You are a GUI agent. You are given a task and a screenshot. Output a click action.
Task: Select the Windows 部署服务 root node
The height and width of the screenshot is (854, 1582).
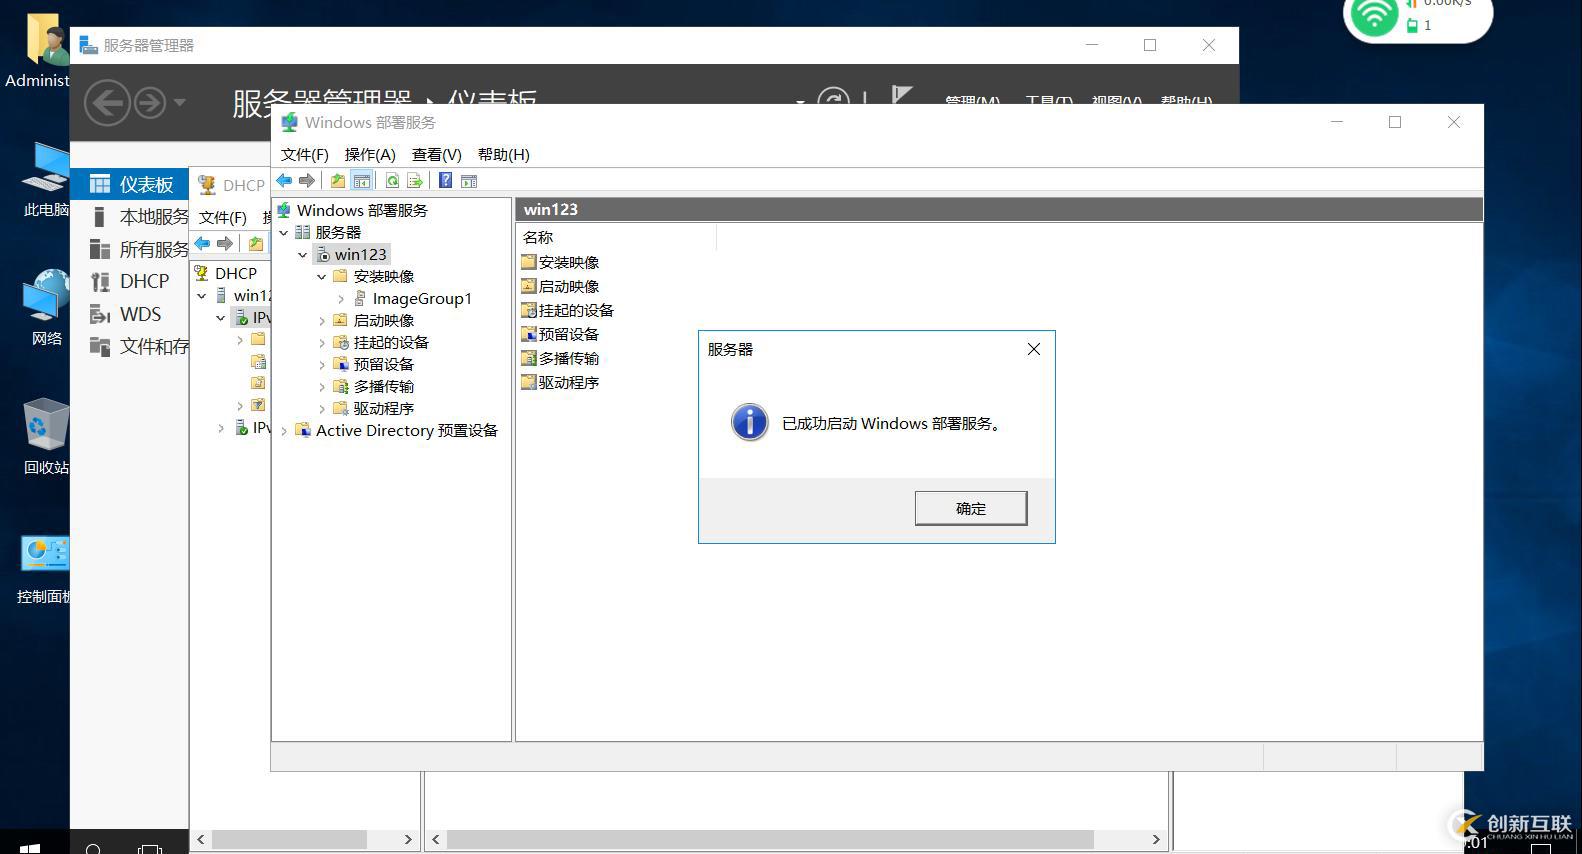362,210
